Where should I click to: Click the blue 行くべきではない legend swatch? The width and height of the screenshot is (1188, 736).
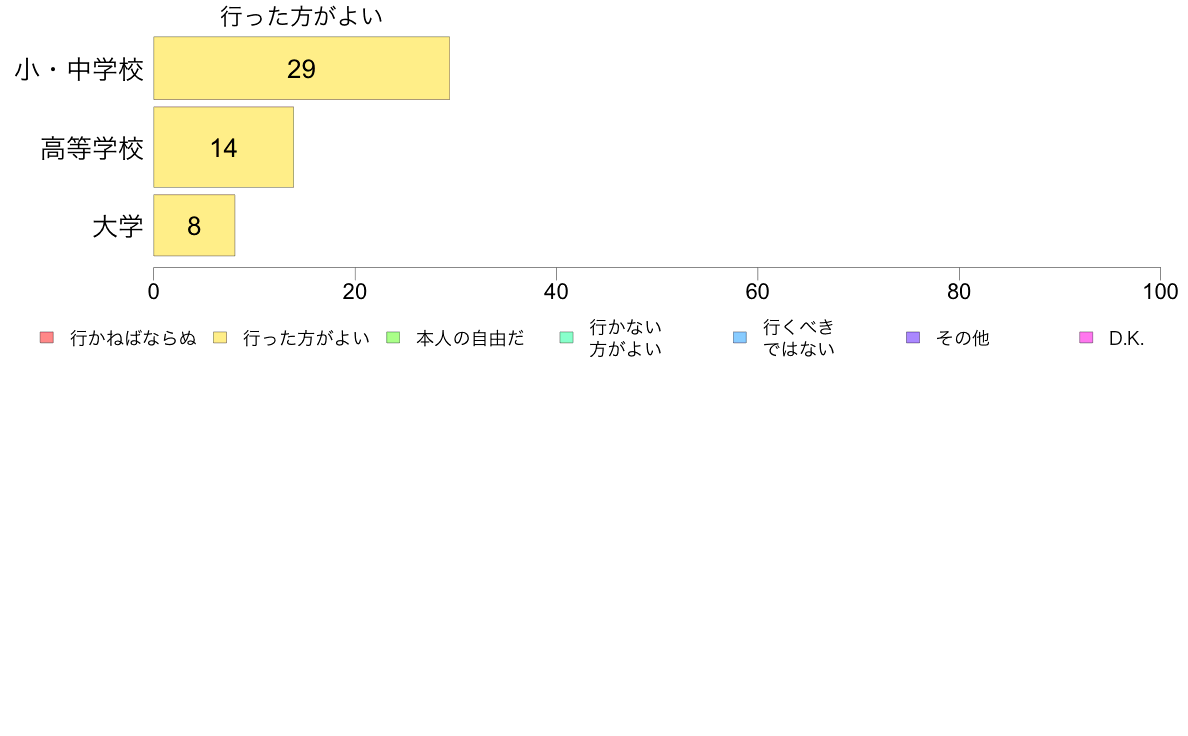(x=739, y=337)
